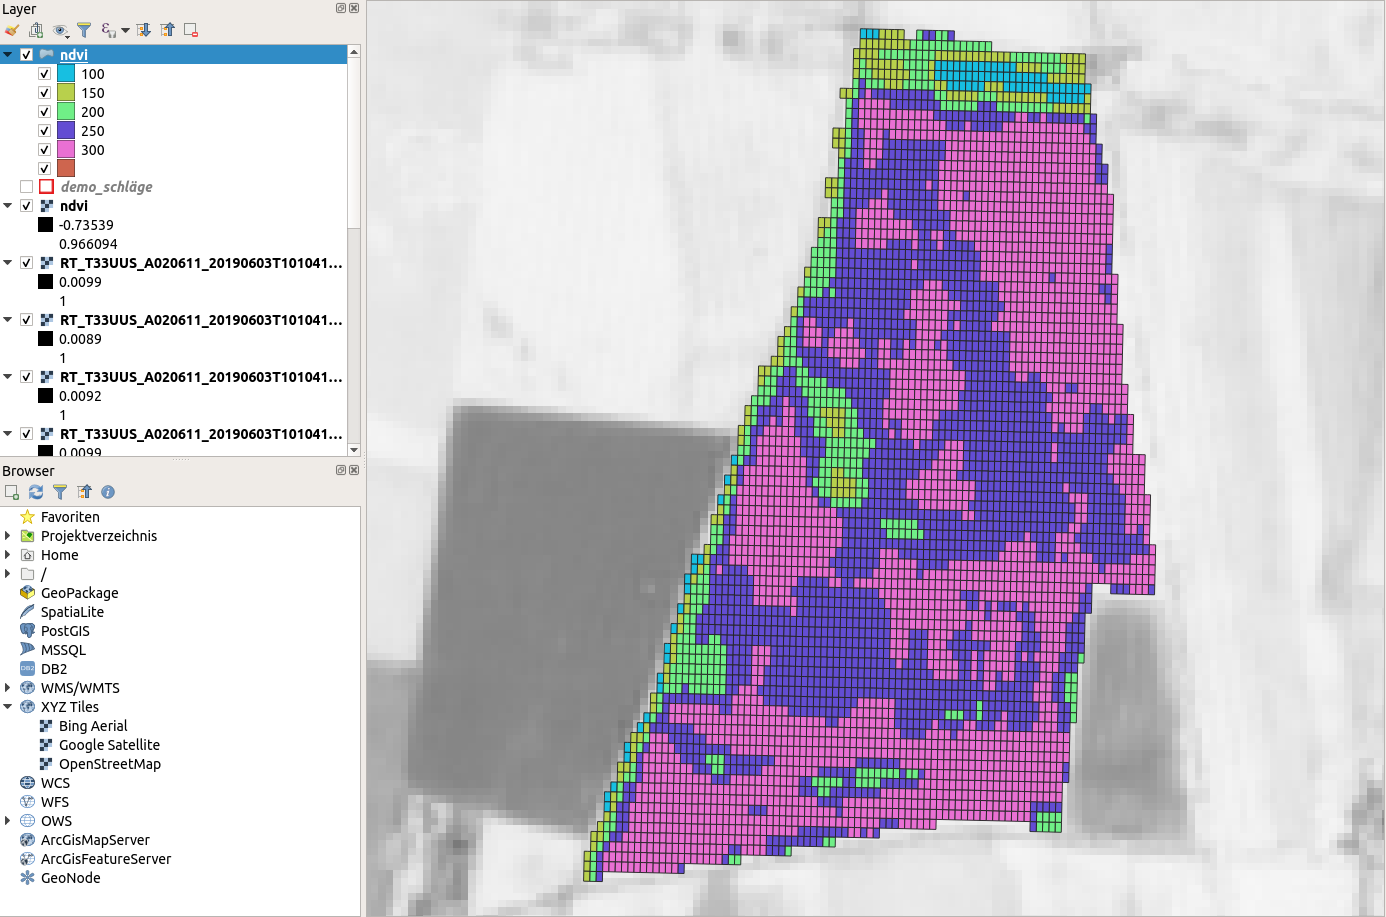Open Browser properties info icon

[x=108, y=492]
